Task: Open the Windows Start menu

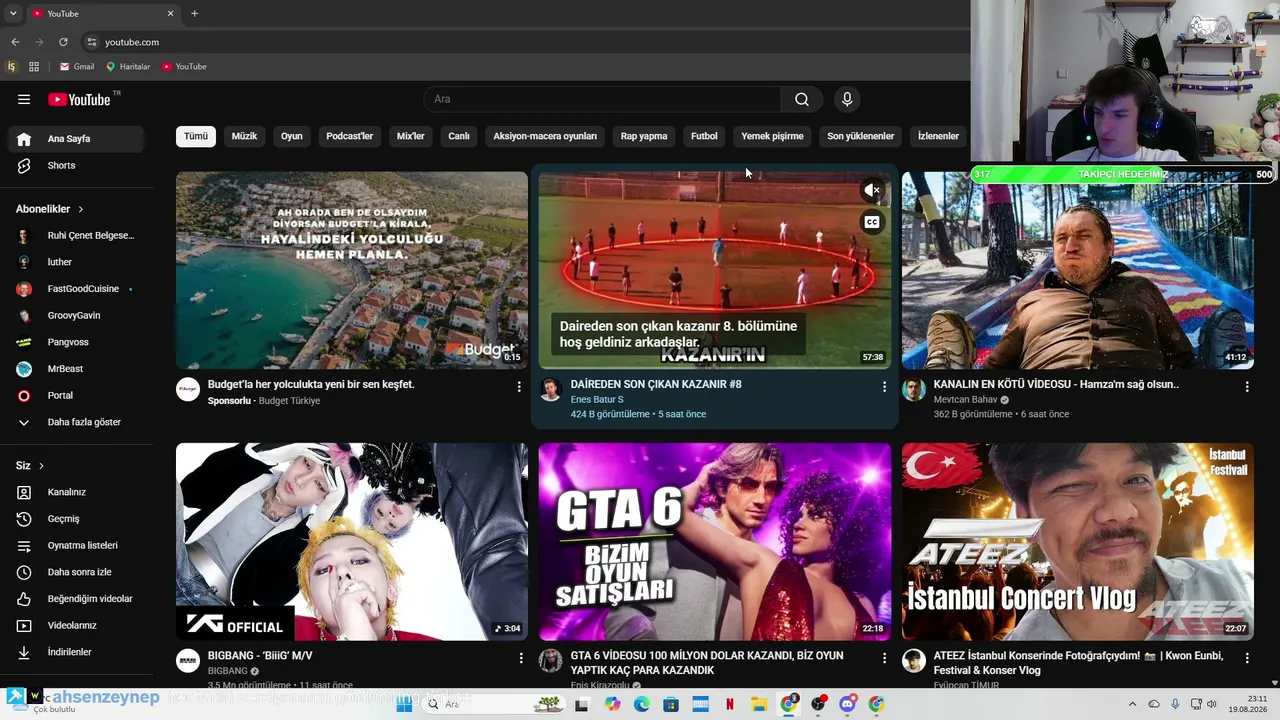Action: click(405, 704)
